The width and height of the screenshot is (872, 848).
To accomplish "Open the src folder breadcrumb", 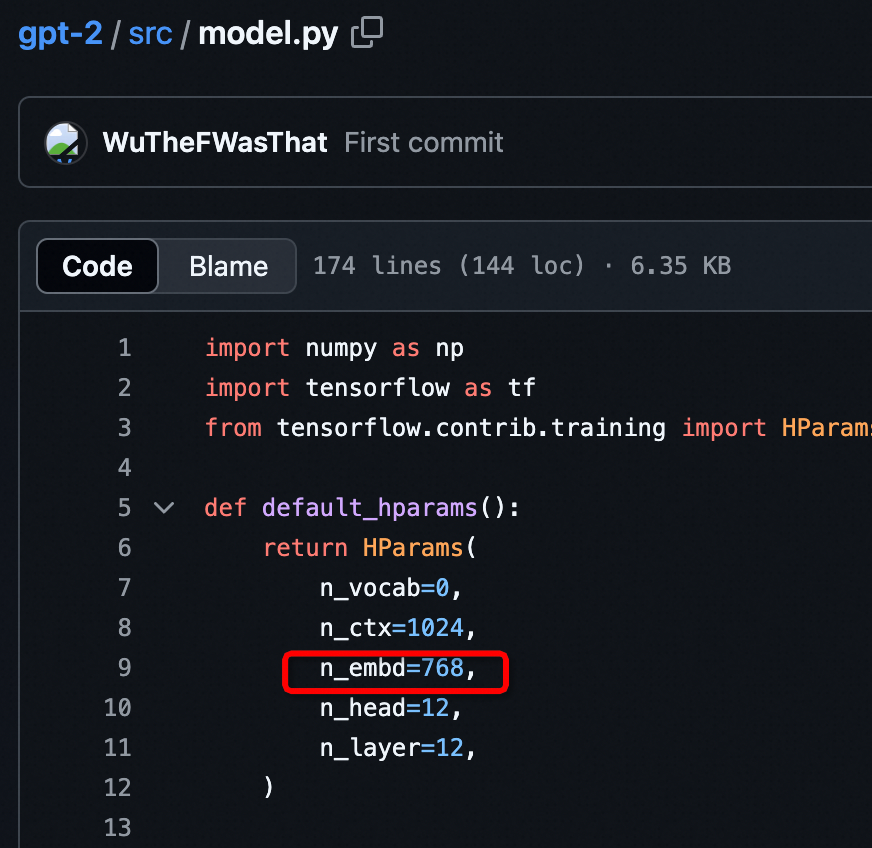I will coord(150,34).
